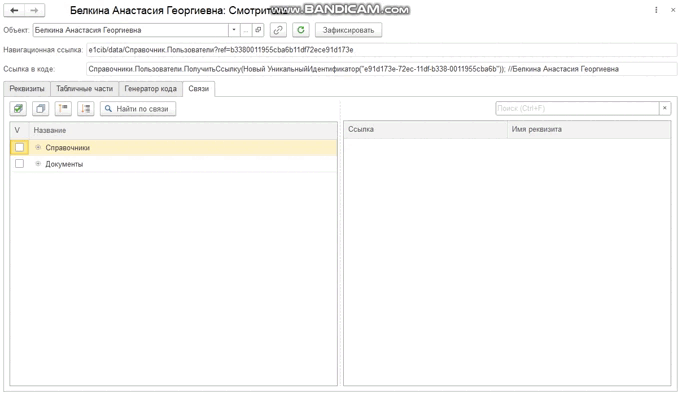Clear search with the x button
Viewport: 682px width, 394px height.
(665, 108)
